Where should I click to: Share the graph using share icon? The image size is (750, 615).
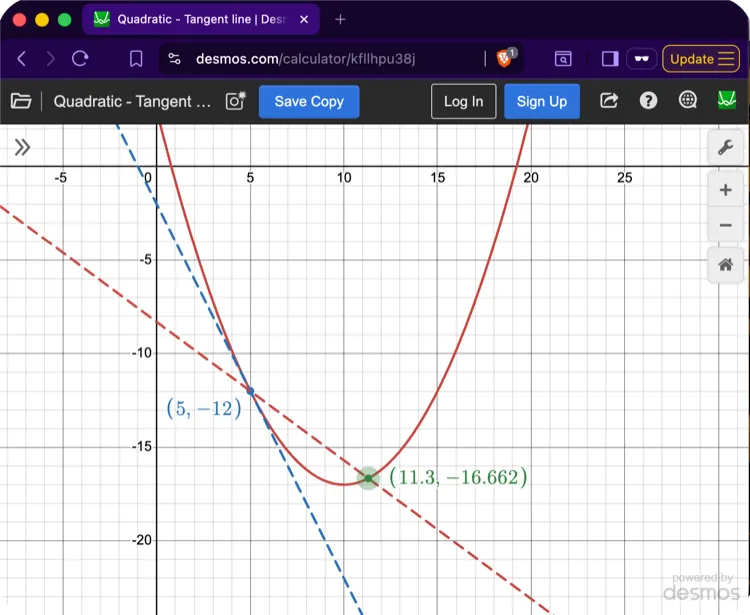point(609,101)
